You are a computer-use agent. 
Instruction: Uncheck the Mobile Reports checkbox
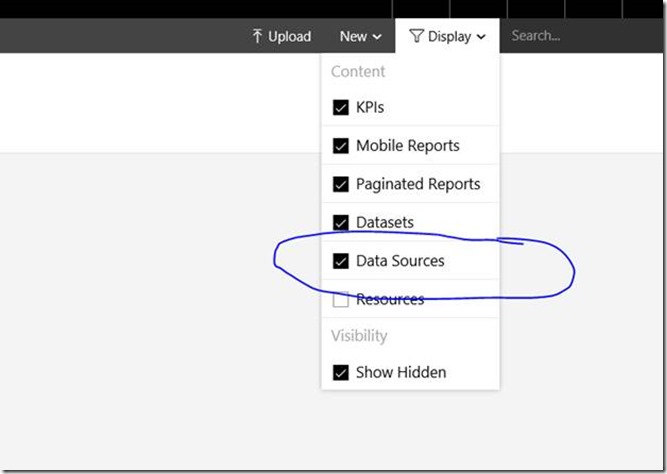341,146
